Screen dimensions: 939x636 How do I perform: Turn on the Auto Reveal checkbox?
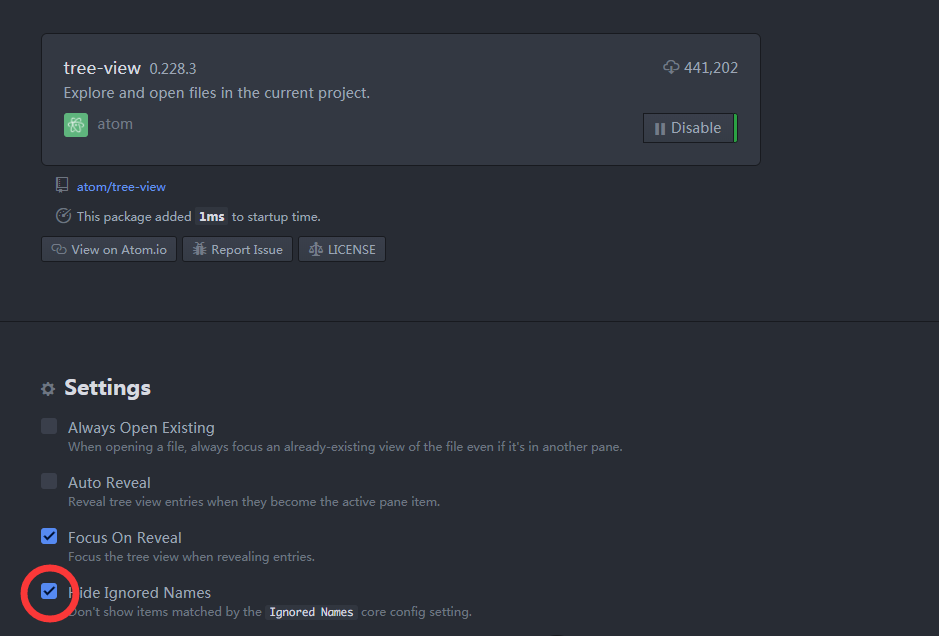pos(49,481)
